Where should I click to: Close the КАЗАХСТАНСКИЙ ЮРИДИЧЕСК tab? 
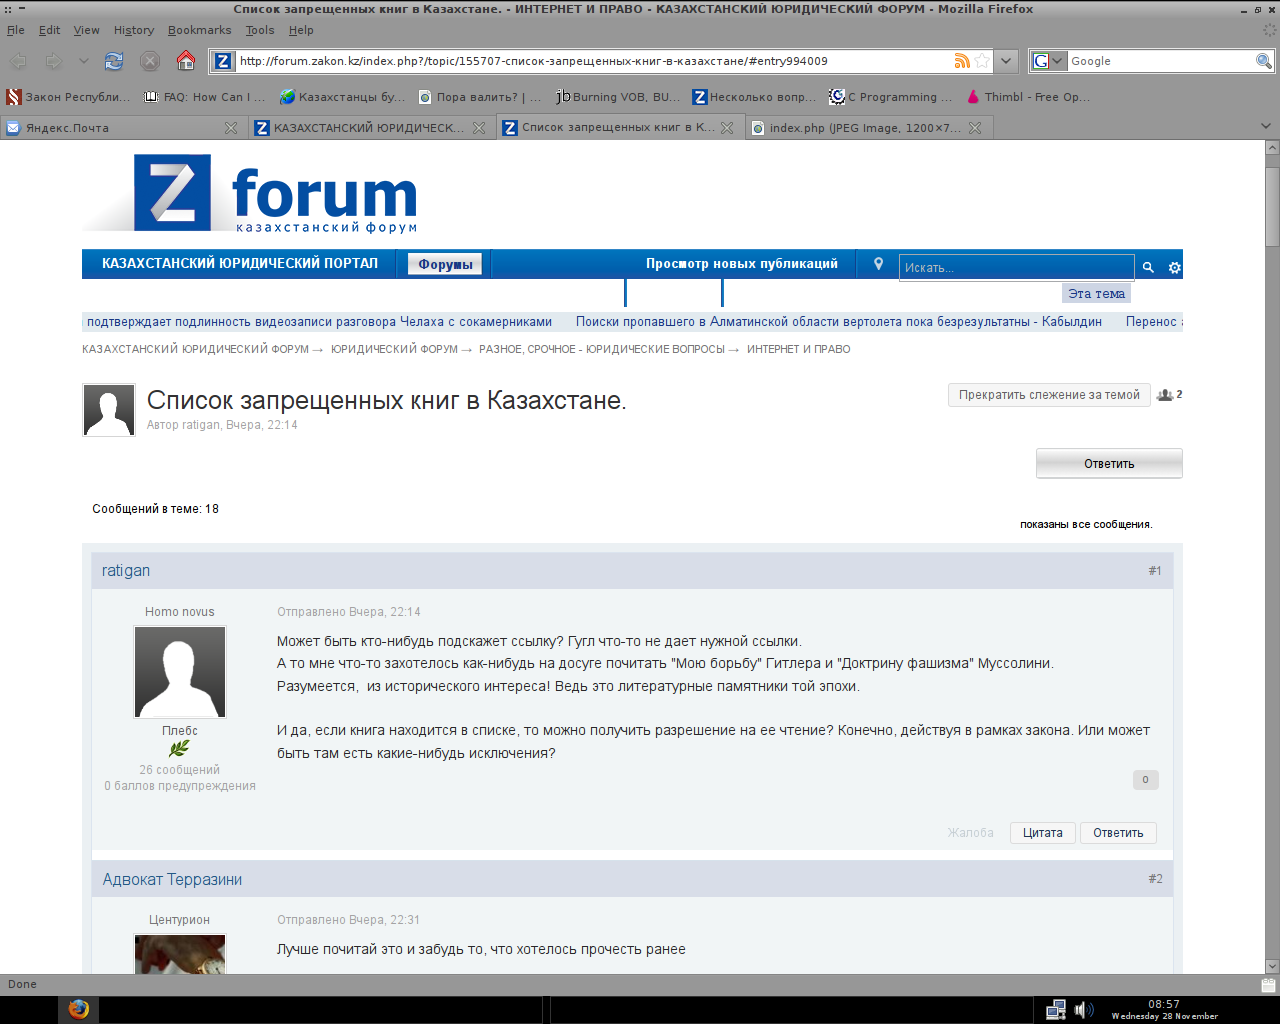pyautogui.click(x=479, y=128)
